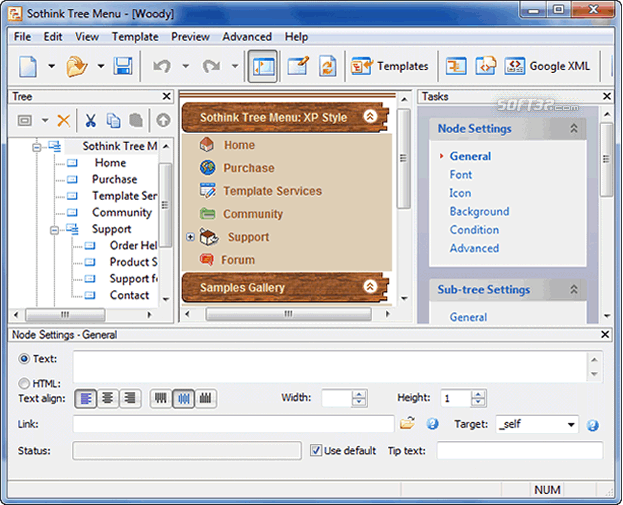Viewport: 623px width, 505px height.
Task: Collapse the Node Settings task group
Action: 574,128
